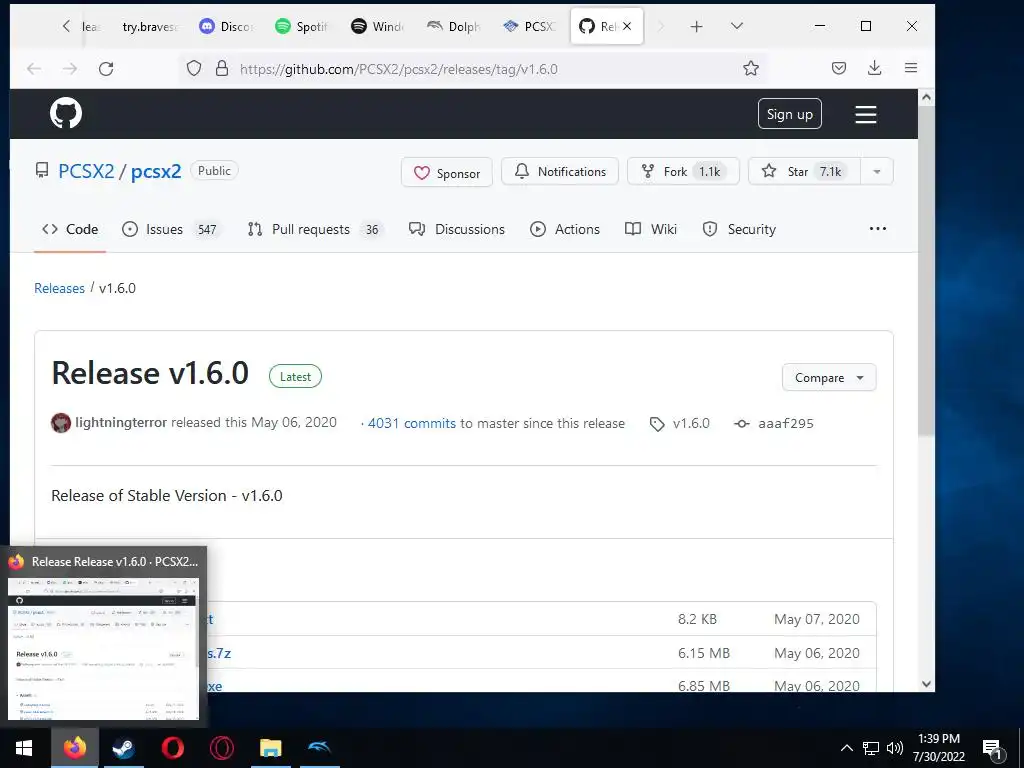Switch to the PCSX2 tab
The image size is (1024, 768).
[530, 26]
